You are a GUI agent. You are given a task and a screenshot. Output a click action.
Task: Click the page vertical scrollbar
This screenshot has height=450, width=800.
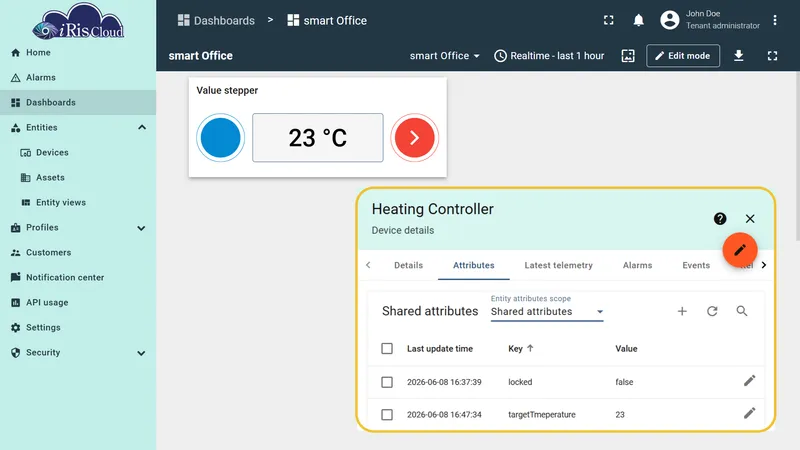(x=797, y=156)
